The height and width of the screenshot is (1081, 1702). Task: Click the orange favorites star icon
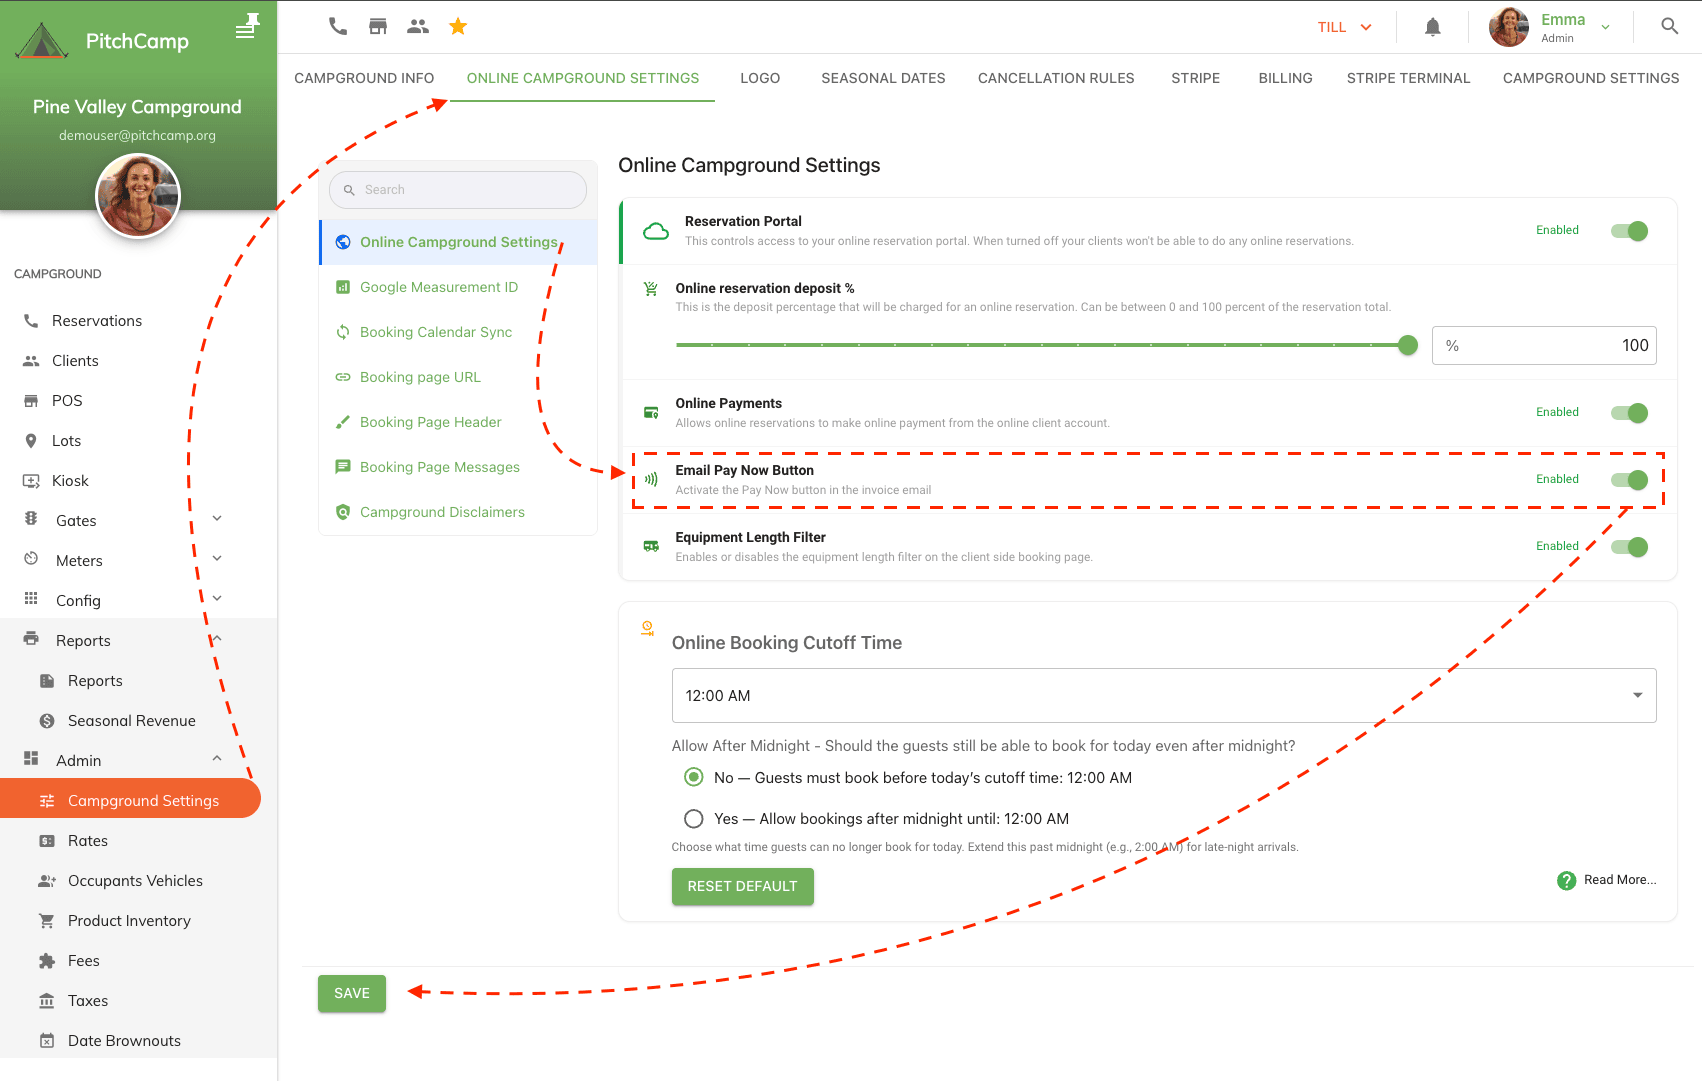[x=458, y=27]
